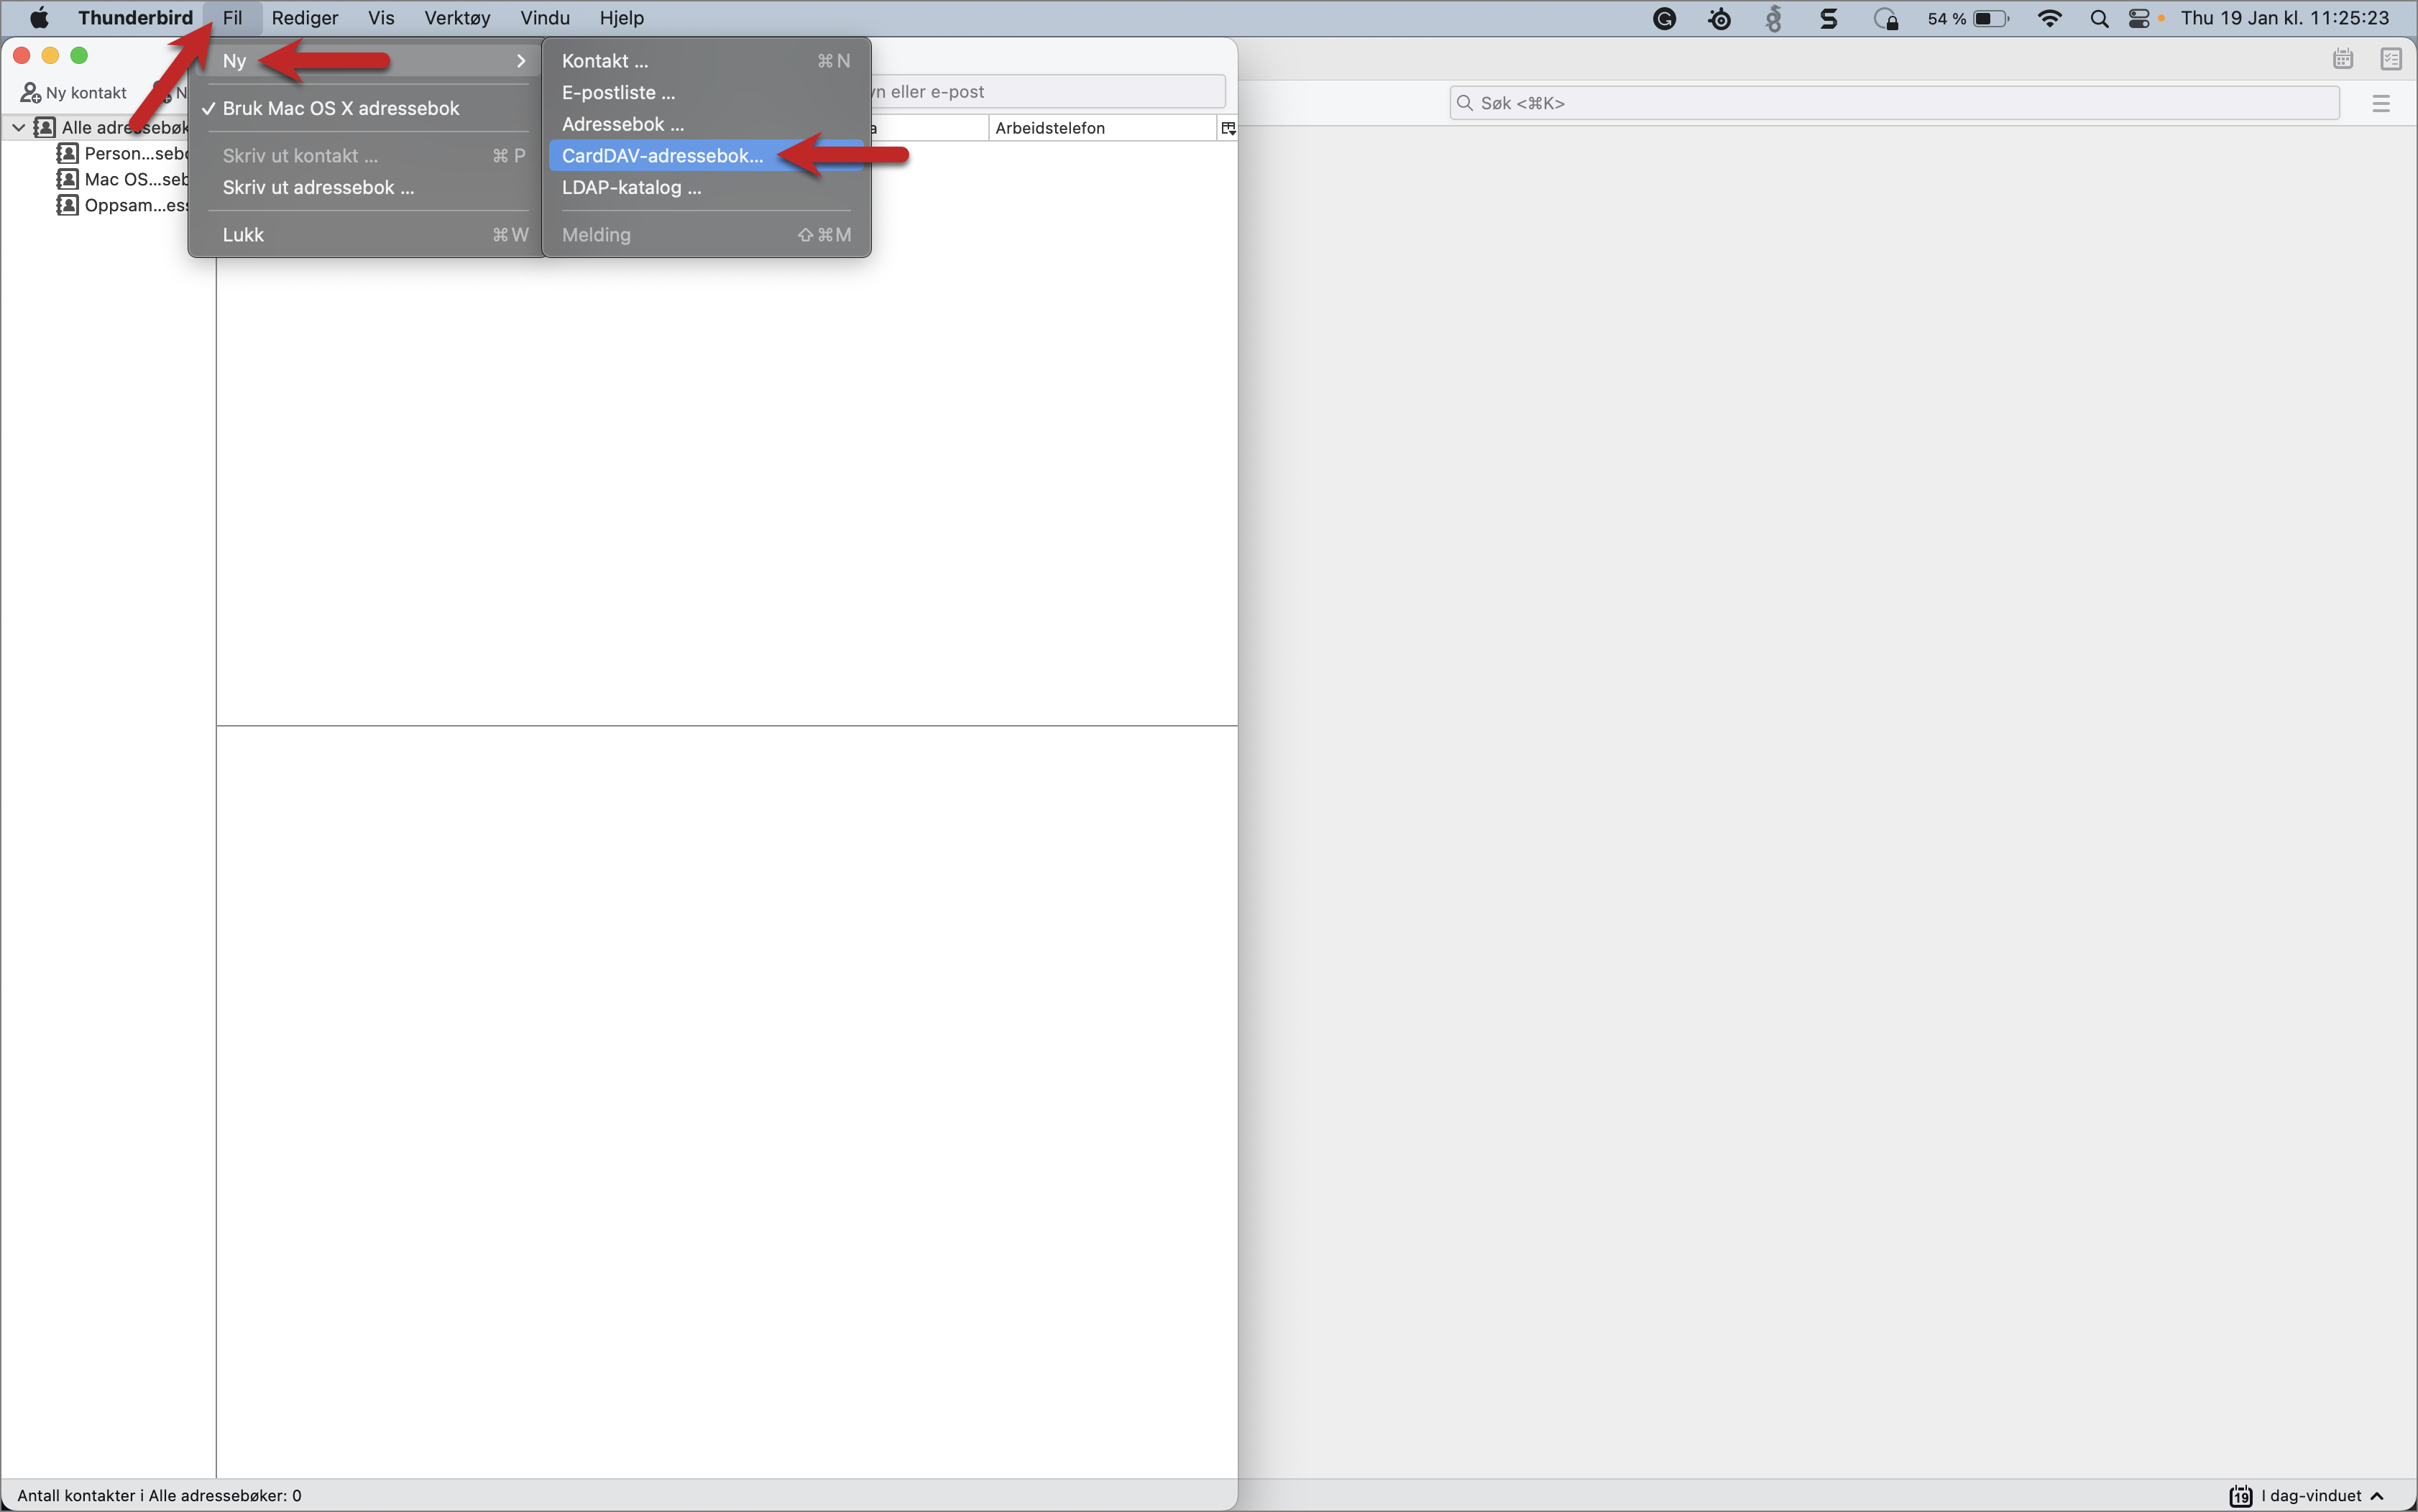Choose Adressebok ... from submenu
Image resolution: width=2418 pixels, height=1512 pixels.
point(706,124)
